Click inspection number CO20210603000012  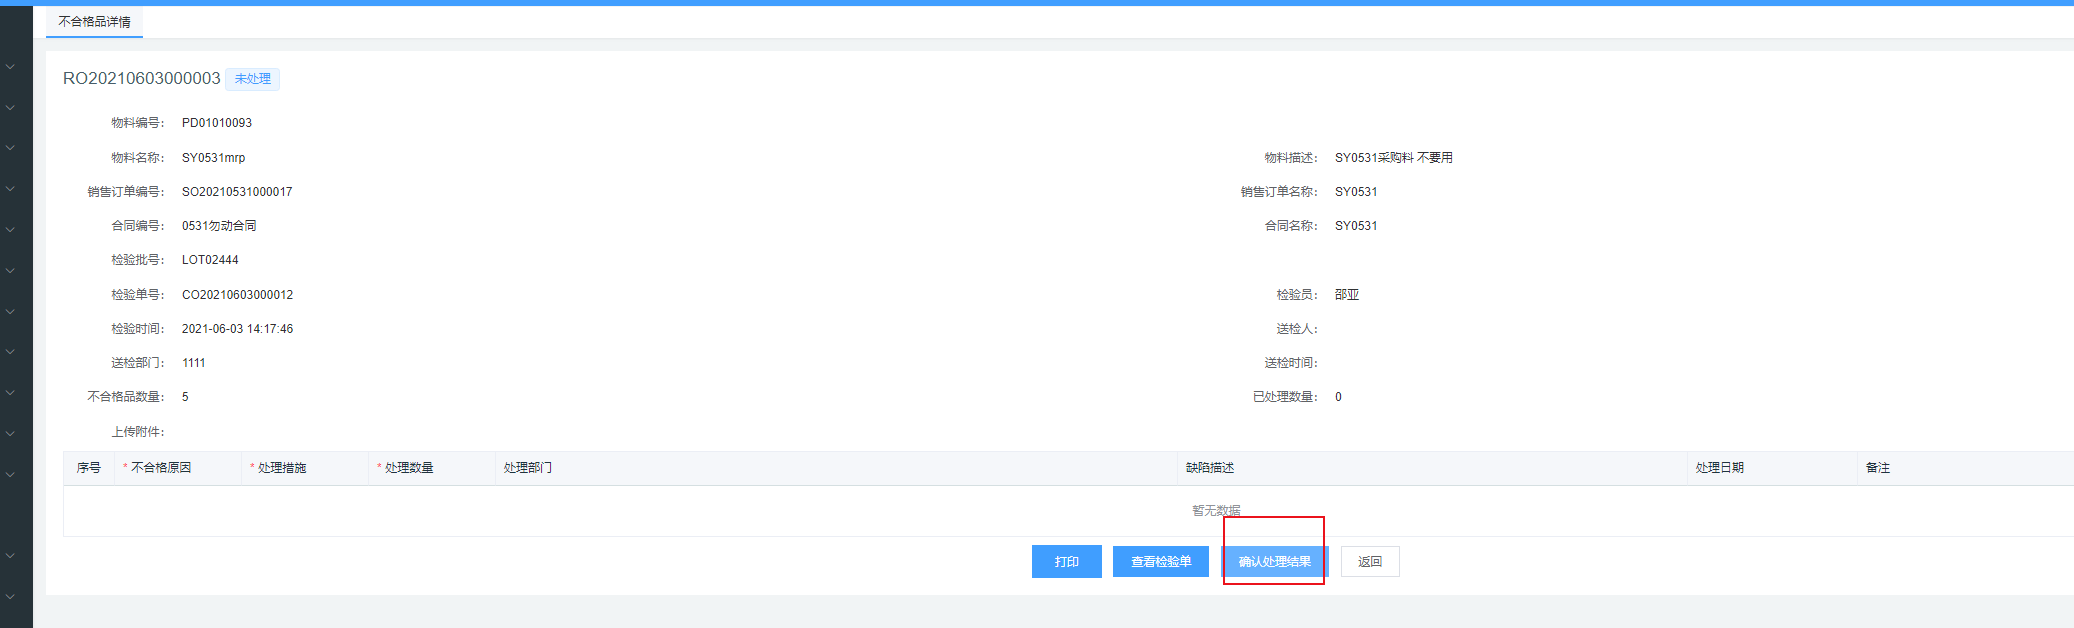point(237,295)
